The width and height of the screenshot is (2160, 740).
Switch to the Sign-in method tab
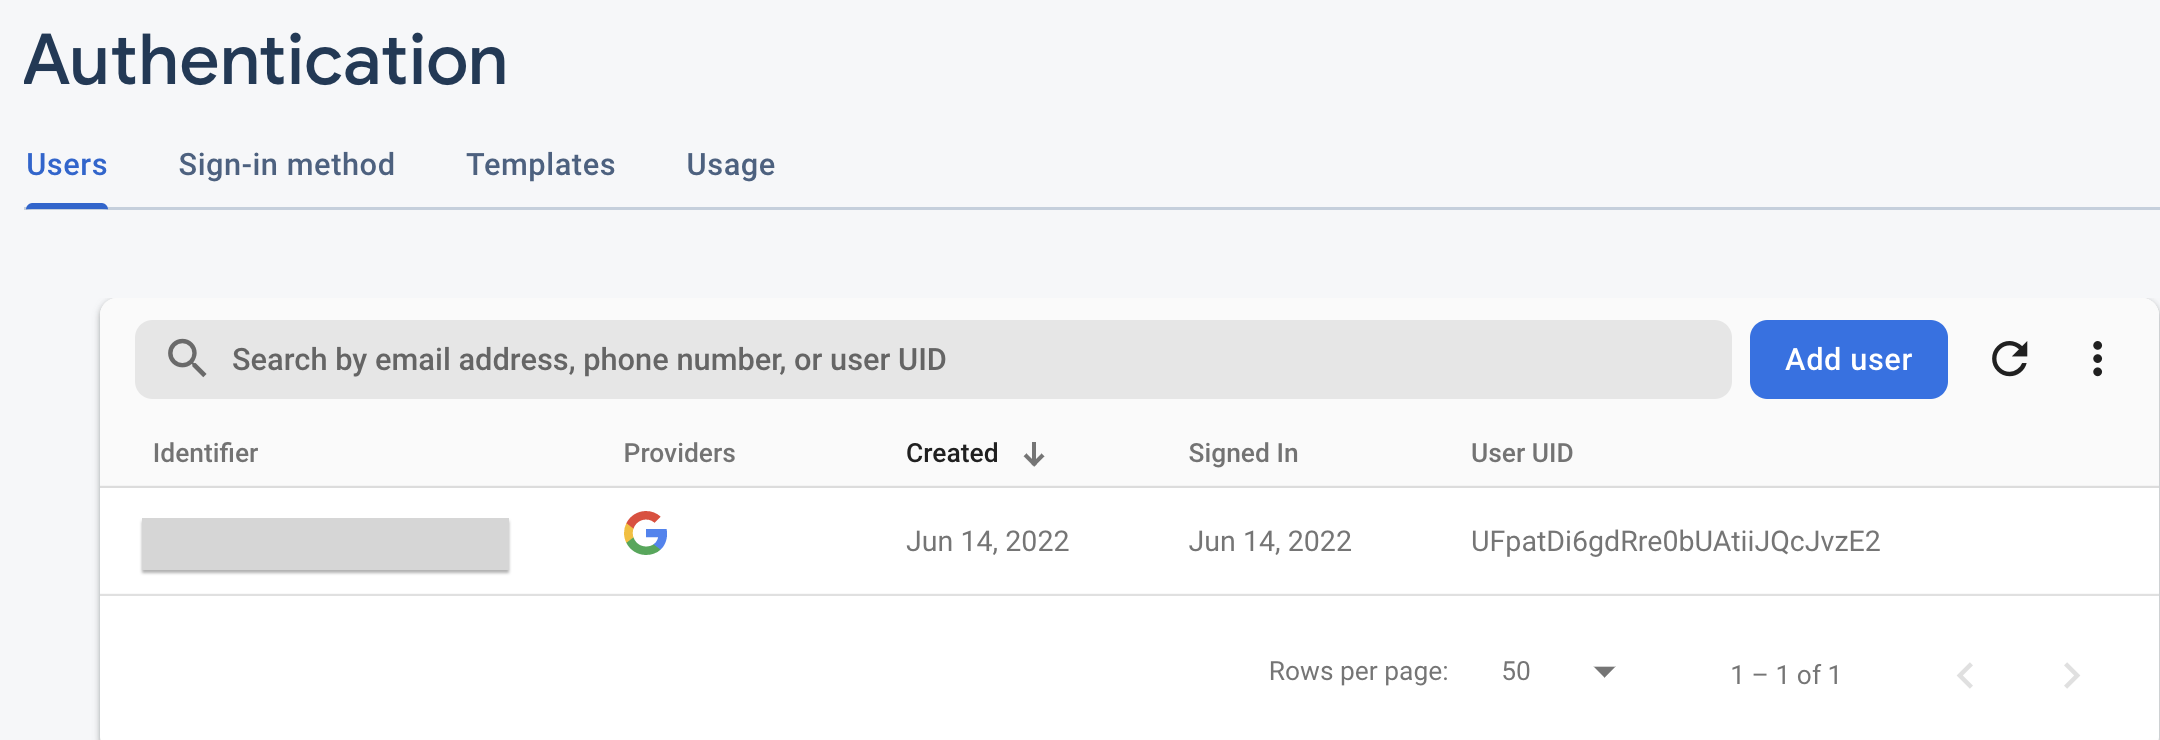click(286, 164)
